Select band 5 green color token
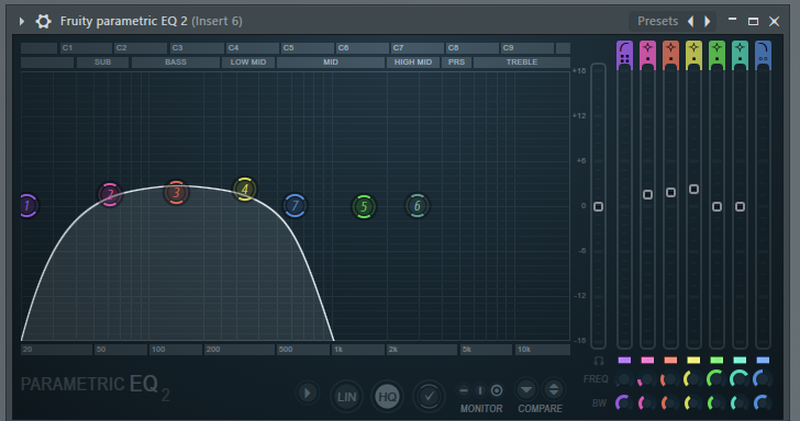The height and width of the screenshot is (421, 800). coord(717,360)
